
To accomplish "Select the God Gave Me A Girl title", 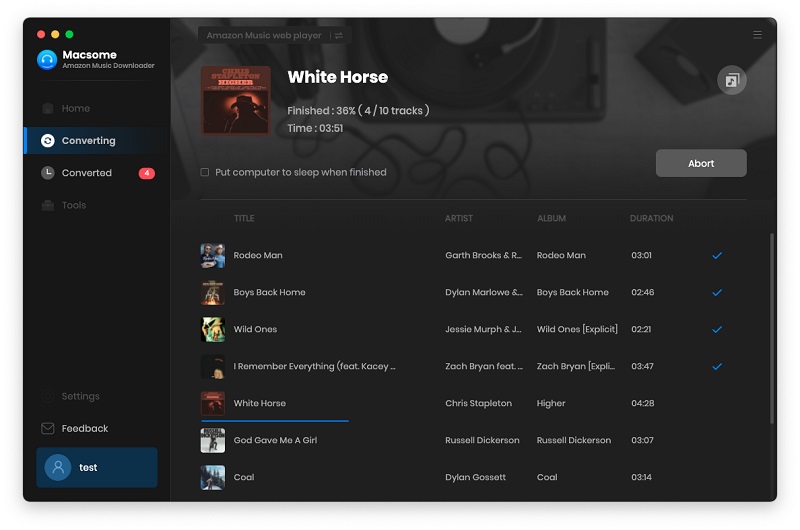I will point(275,440).
